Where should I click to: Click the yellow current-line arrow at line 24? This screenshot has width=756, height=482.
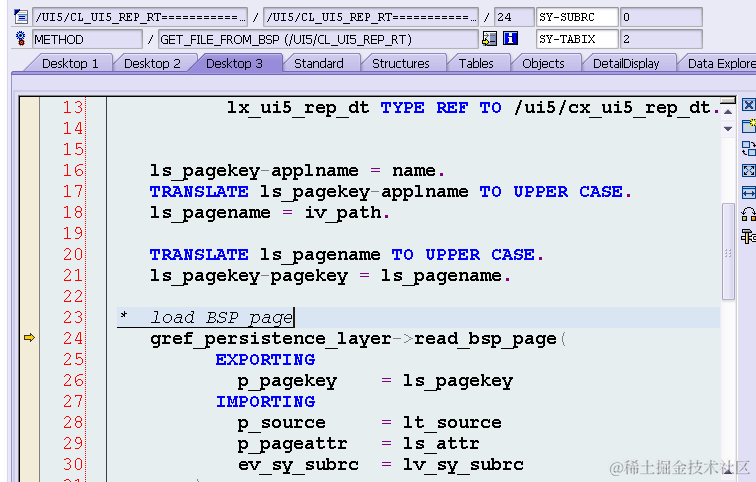point(29,338)
